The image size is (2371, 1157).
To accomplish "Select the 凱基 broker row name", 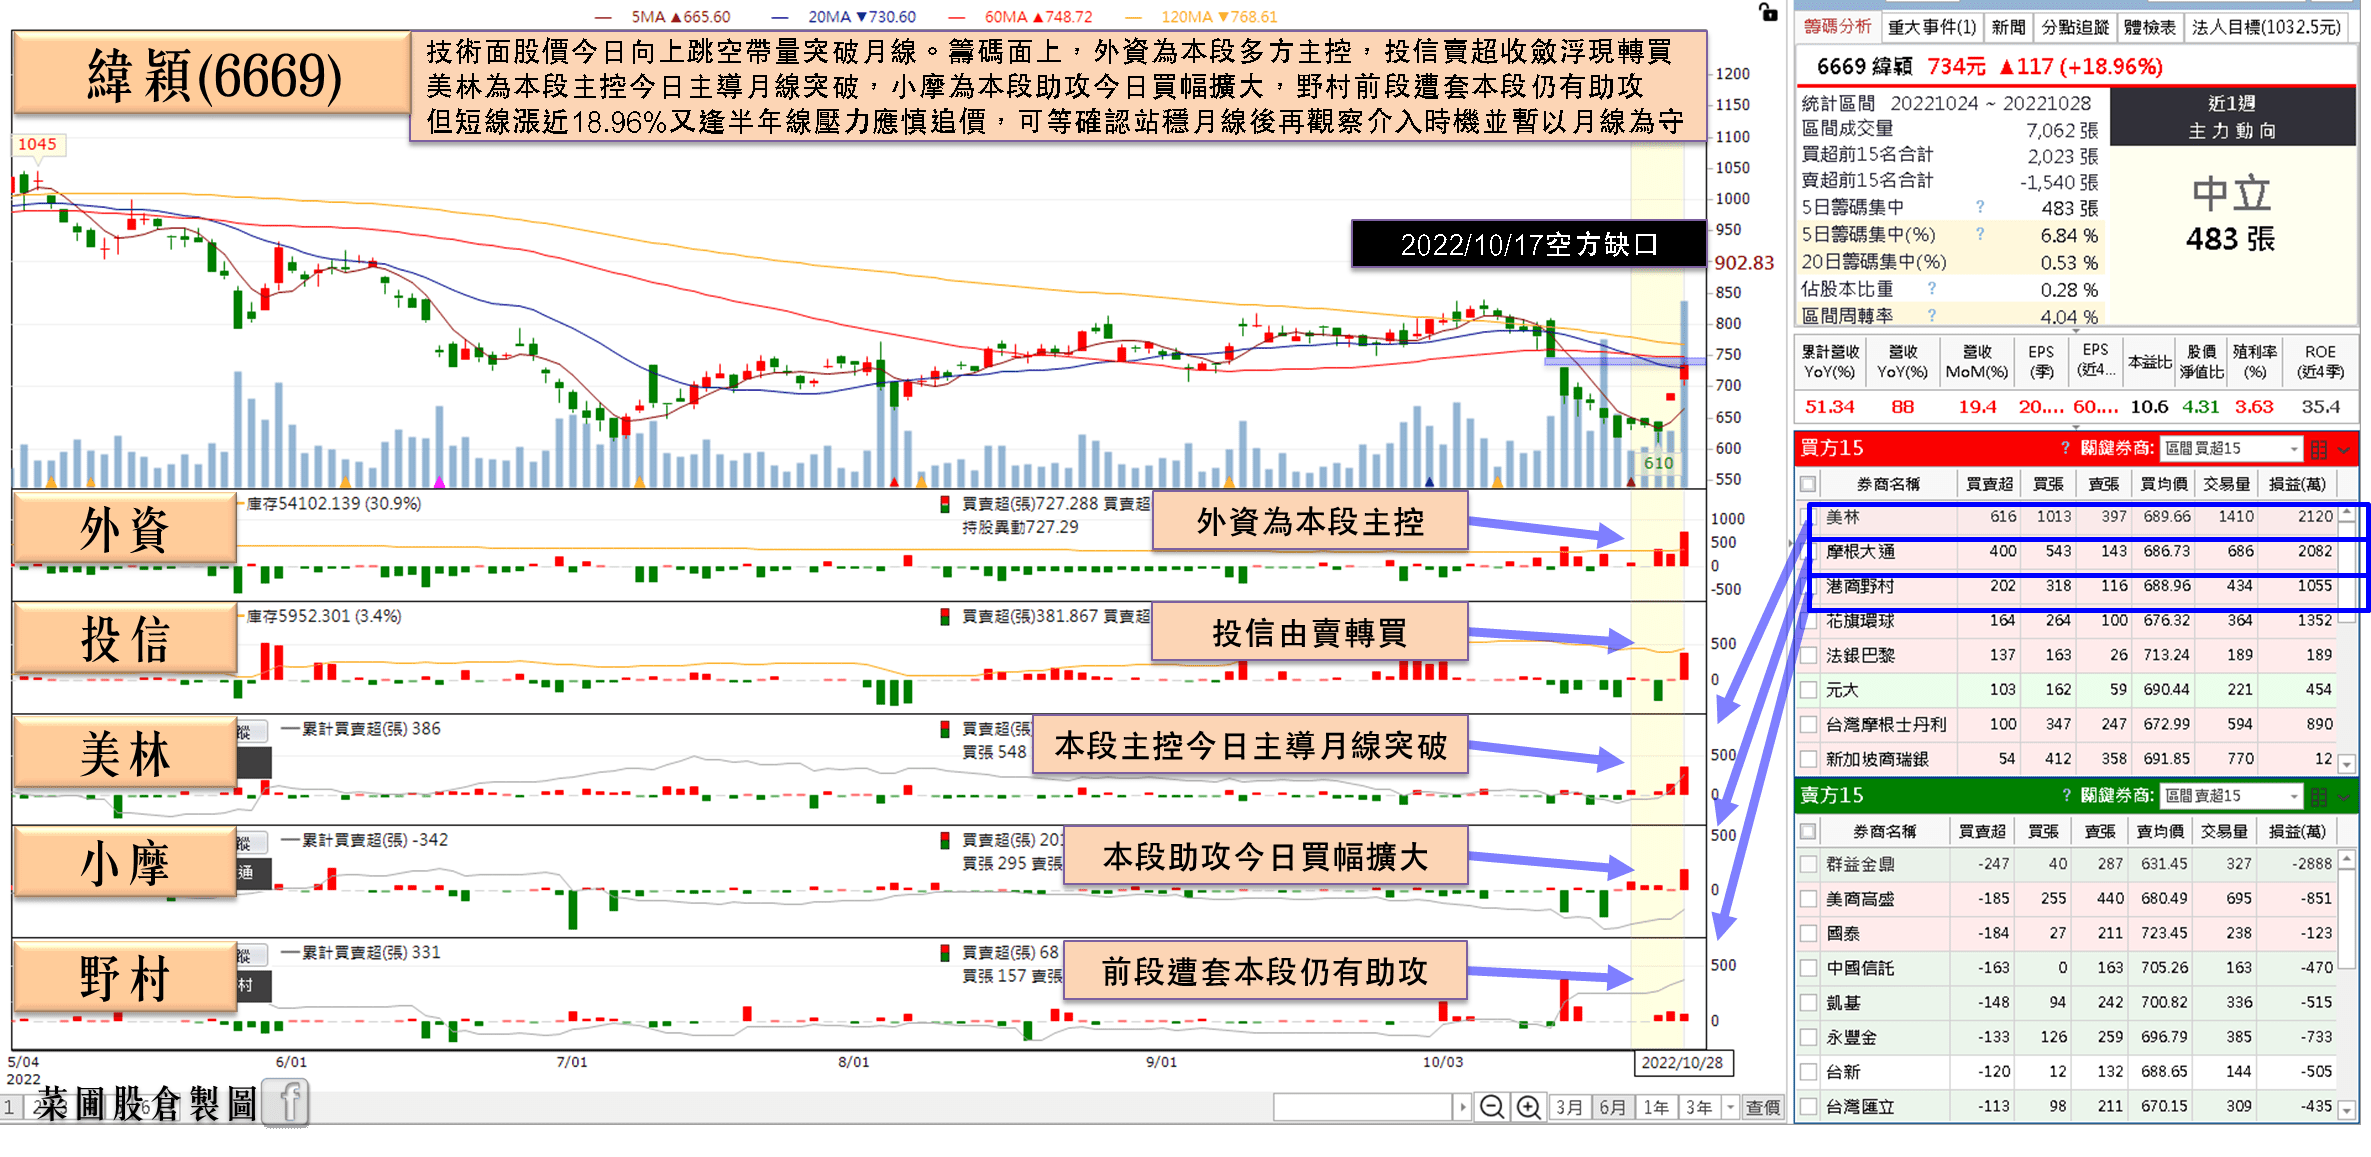I will [x=1843, y=1003].
